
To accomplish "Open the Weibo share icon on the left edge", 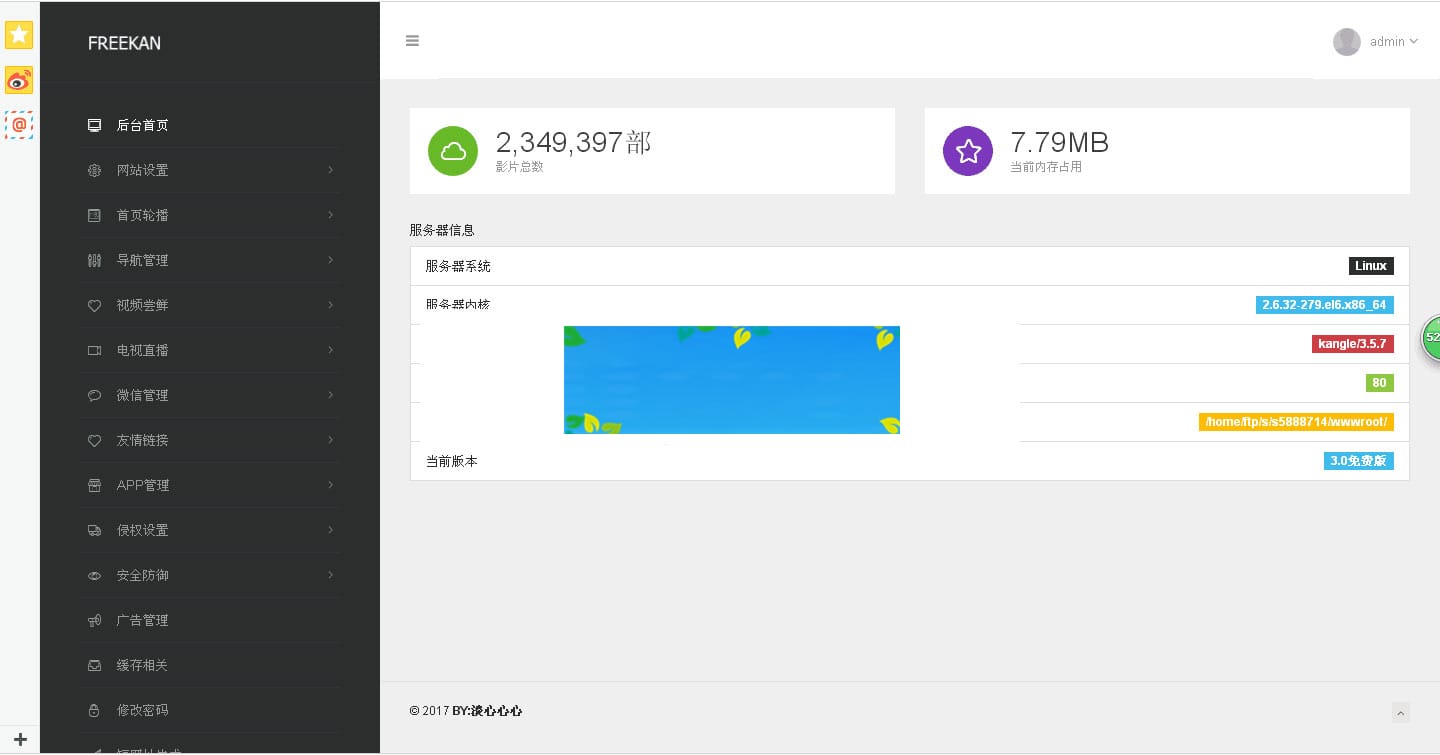I will coord(19,80).
